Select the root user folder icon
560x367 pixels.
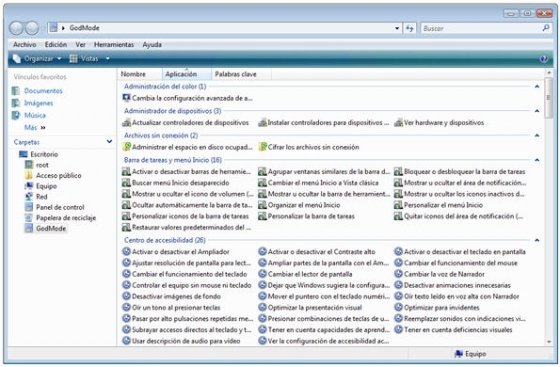[x=29, y=165]
